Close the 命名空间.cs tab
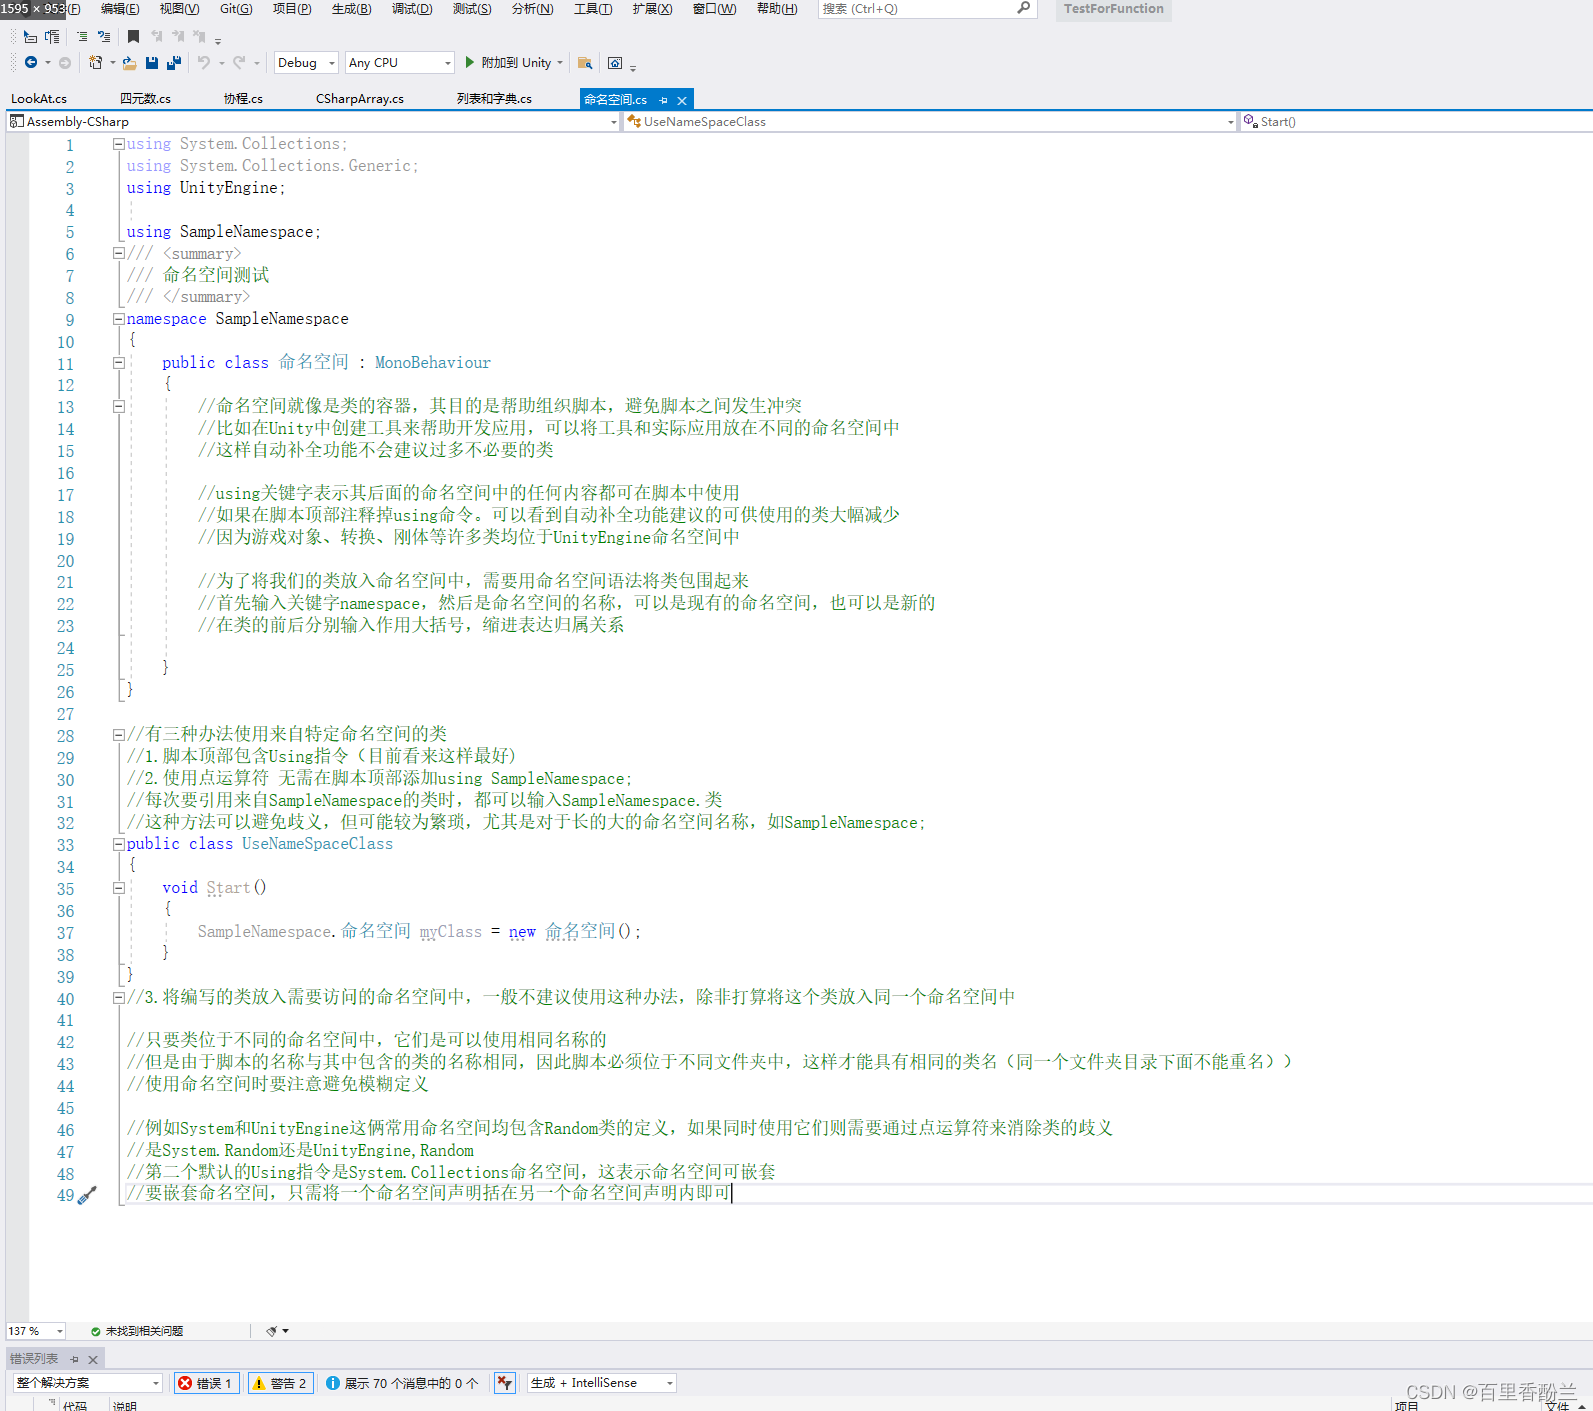The width and height of the screenshot is (1593, 1411). (682, 100)
